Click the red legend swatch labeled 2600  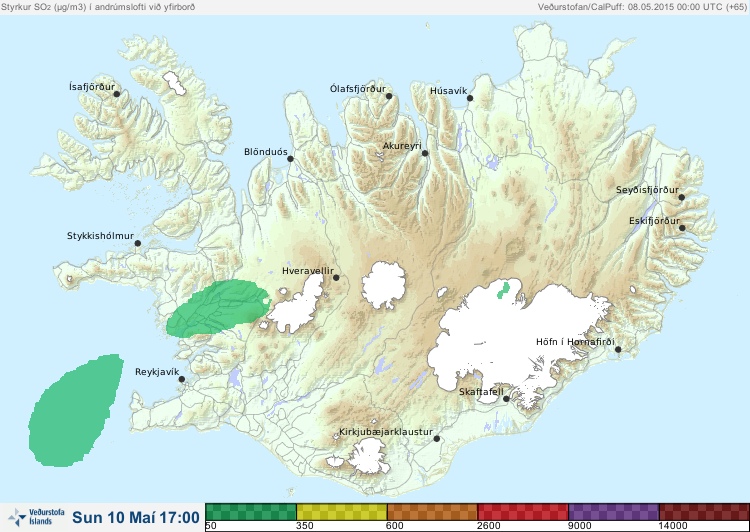(x=523, y=512)
